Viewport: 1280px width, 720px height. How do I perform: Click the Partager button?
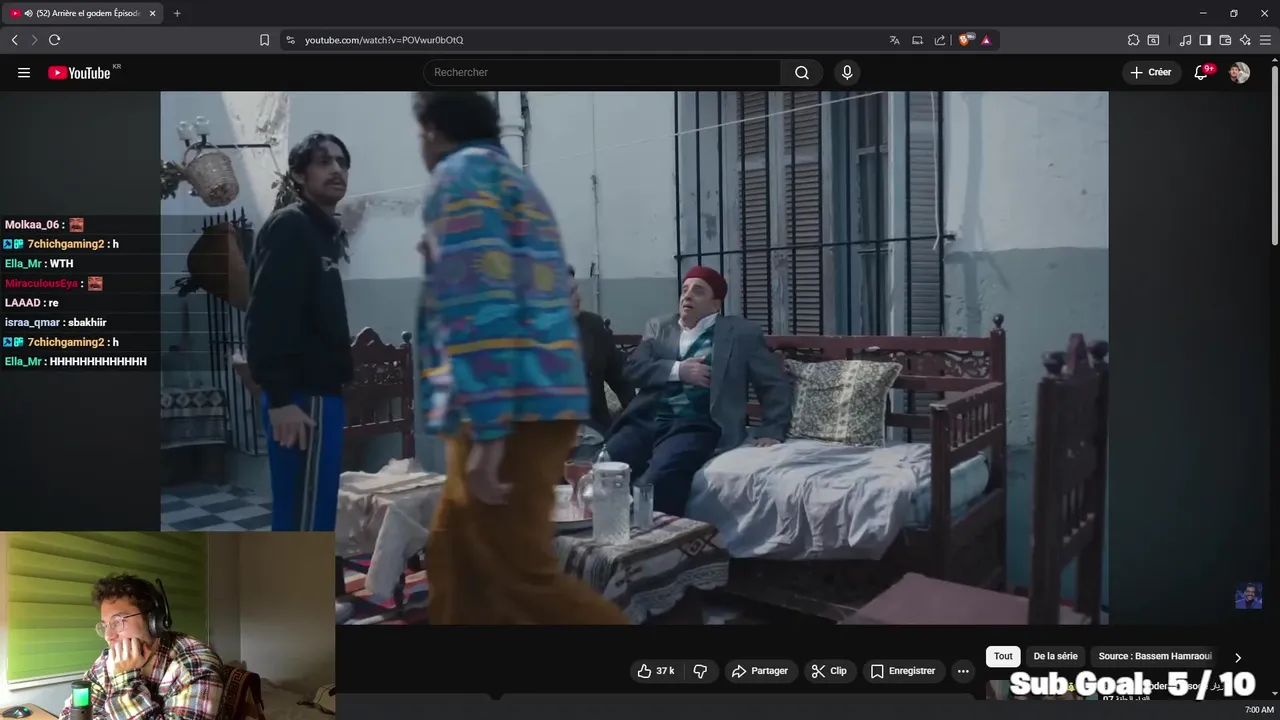(x=760, y=671)
